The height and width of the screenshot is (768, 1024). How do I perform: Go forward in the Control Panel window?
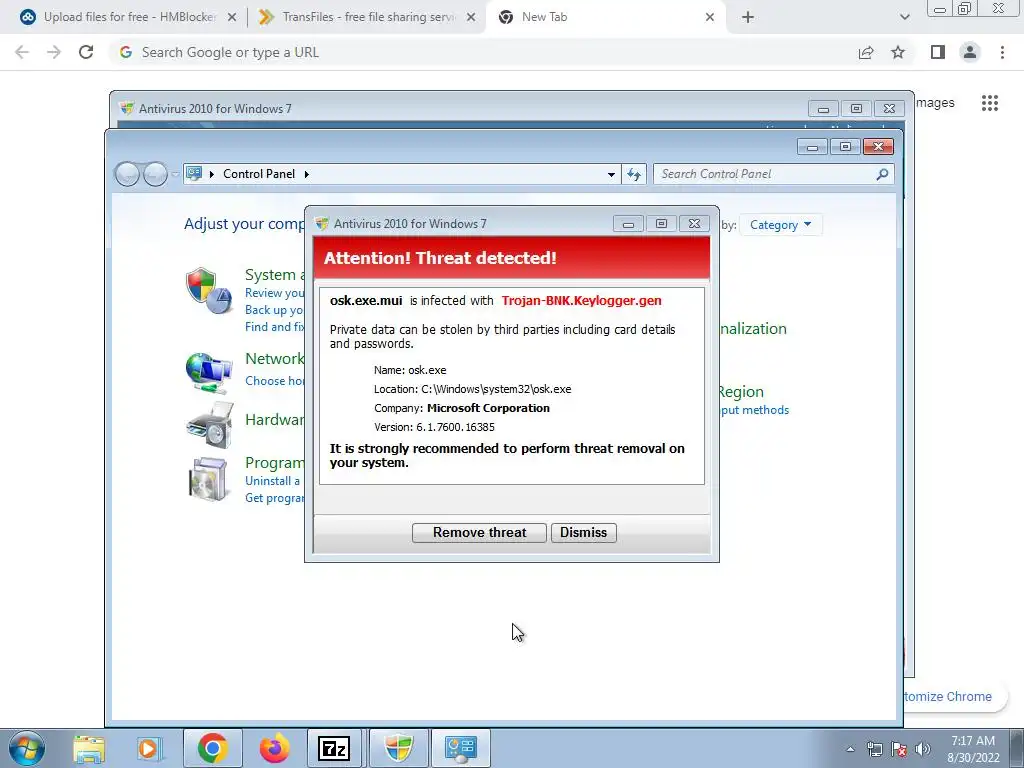click(155, 174)
